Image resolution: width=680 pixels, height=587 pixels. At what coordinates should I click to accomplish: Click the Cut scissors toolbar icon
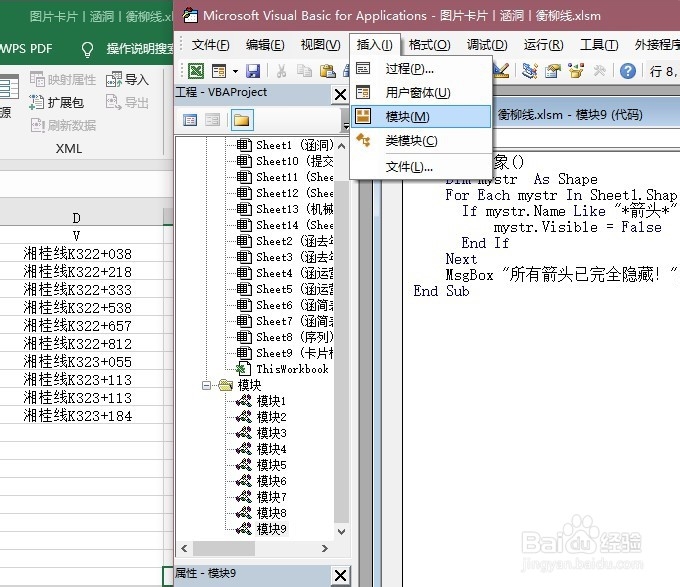[281, 71]
